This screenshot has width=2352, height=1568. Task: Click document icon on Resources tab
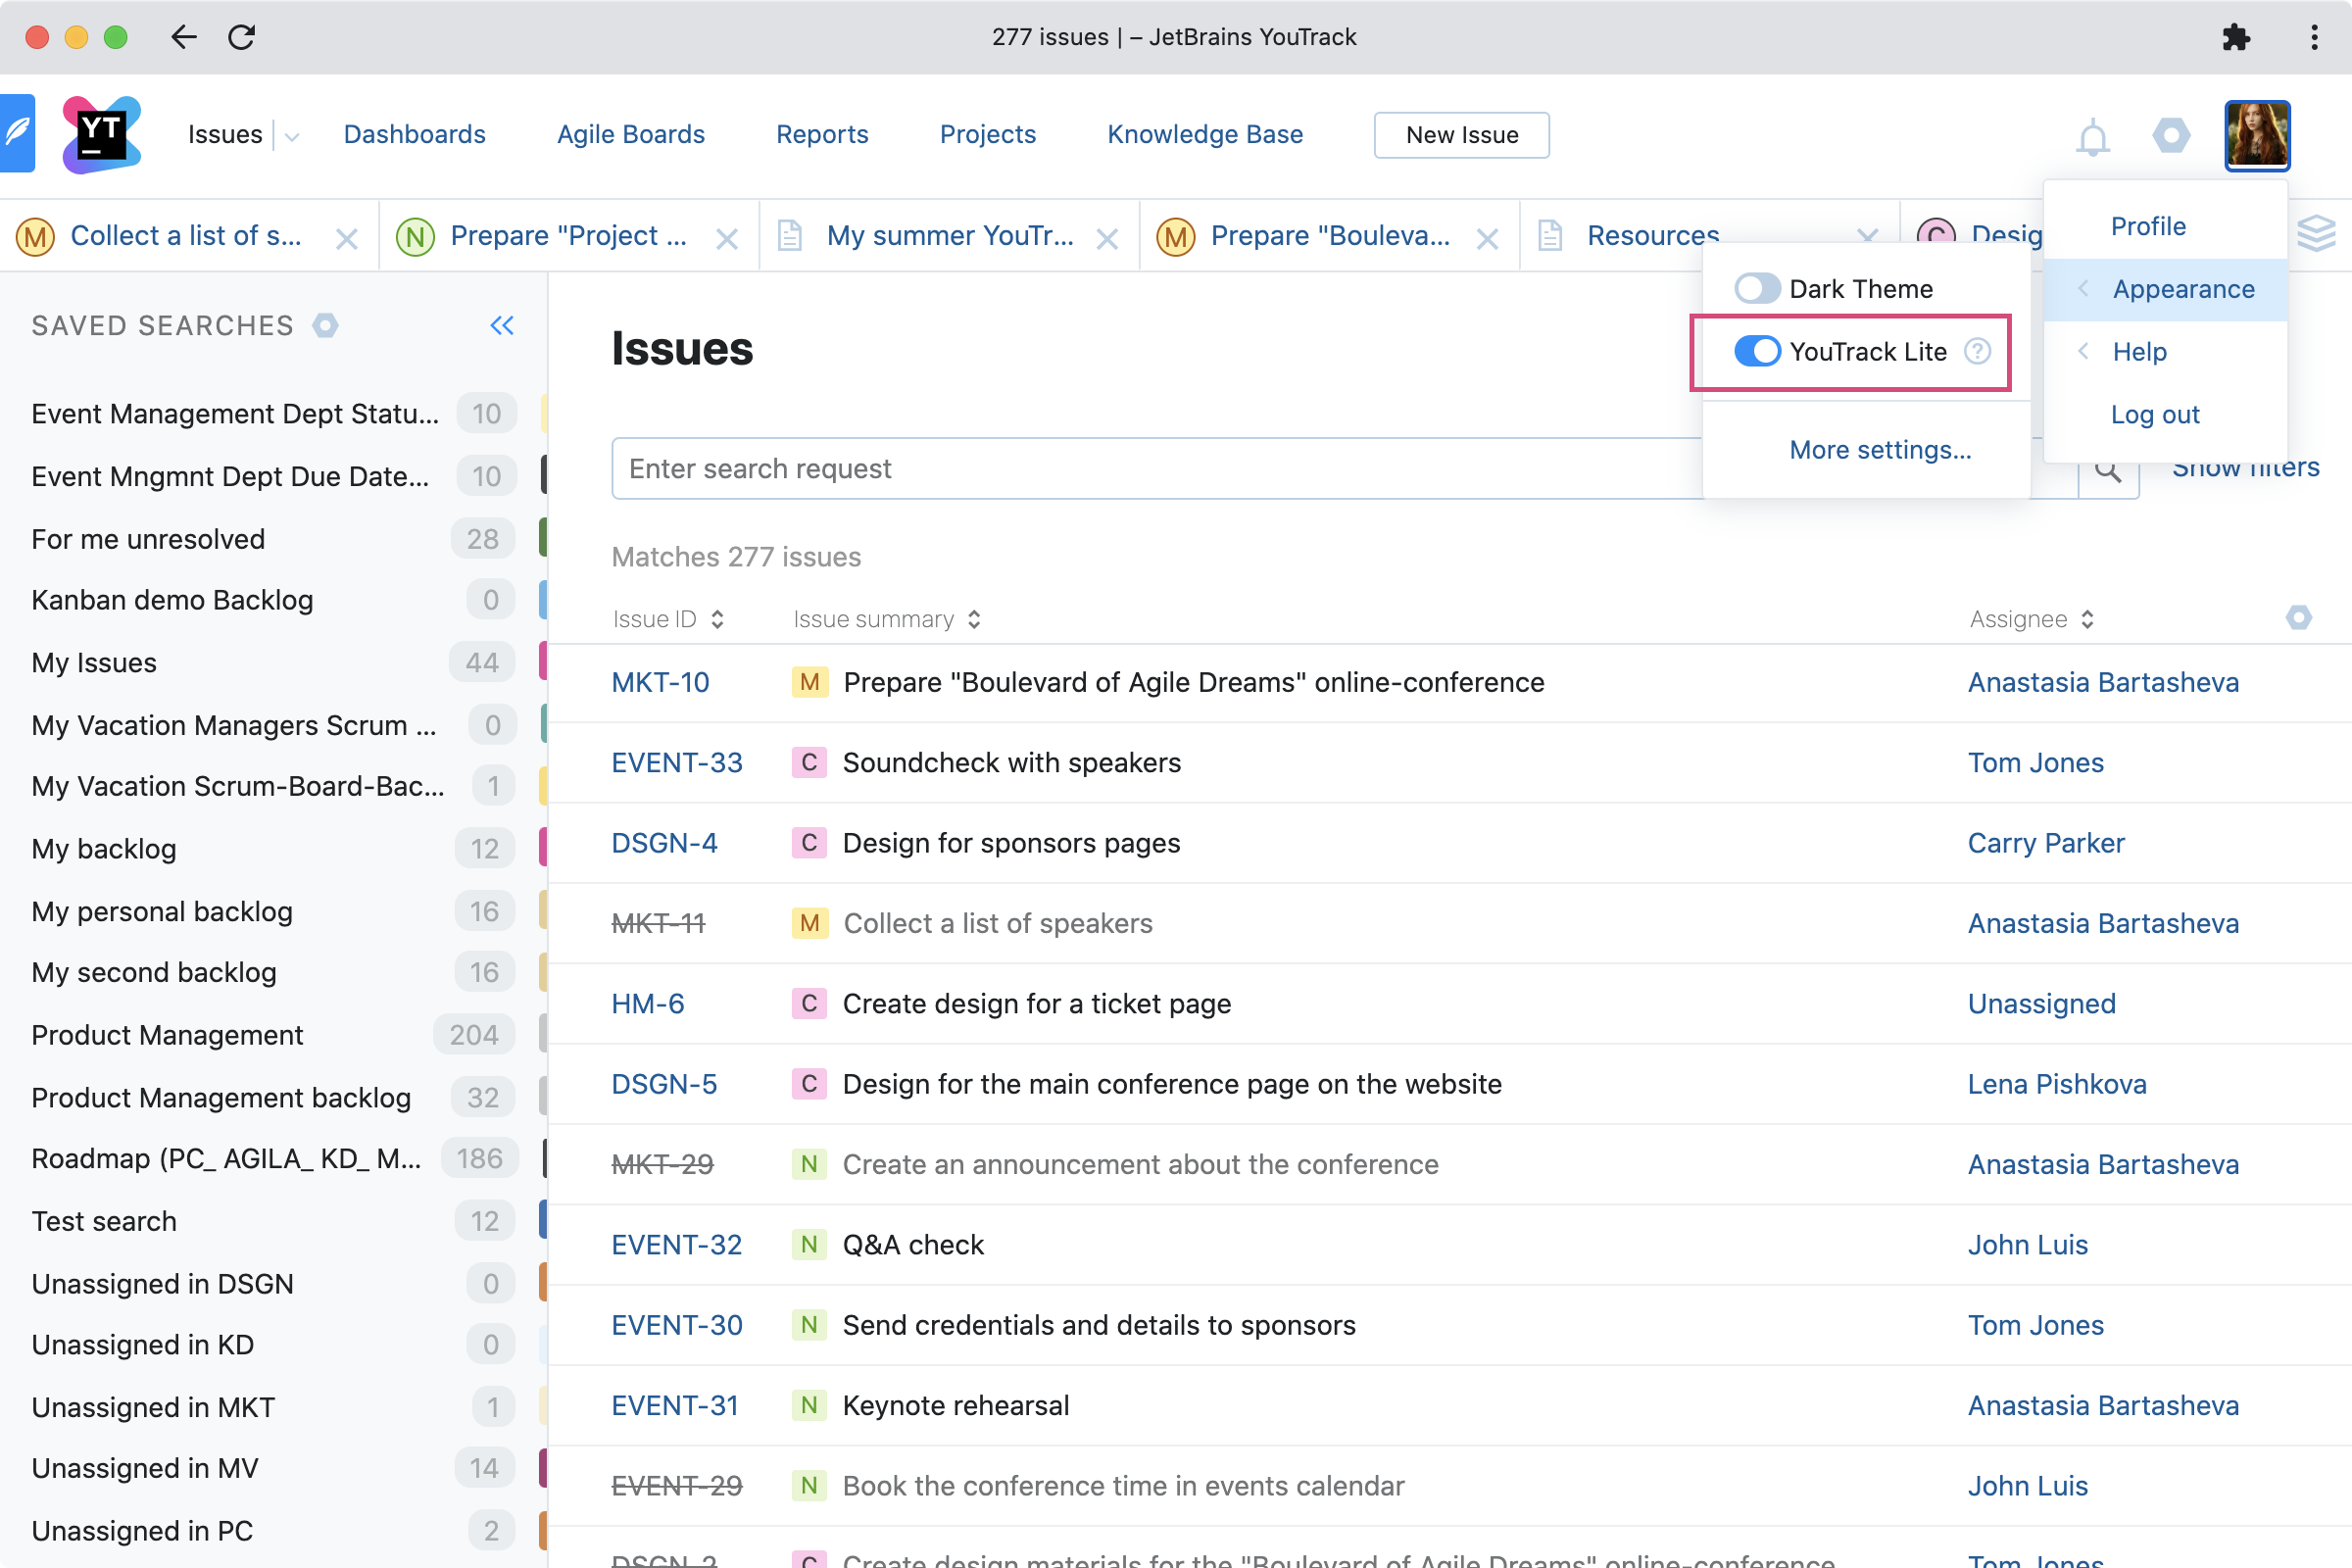(1550, 236)
